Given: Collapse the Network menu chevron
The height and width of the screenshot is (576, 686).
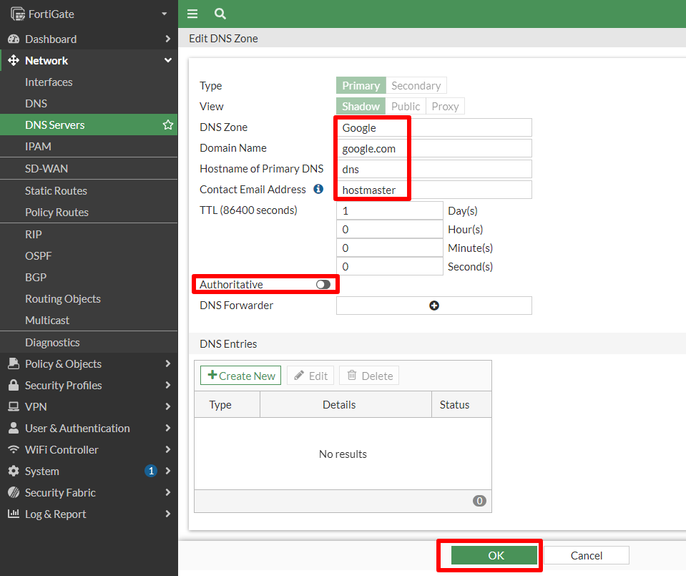Looking at the screenshot, I should 168,60.
